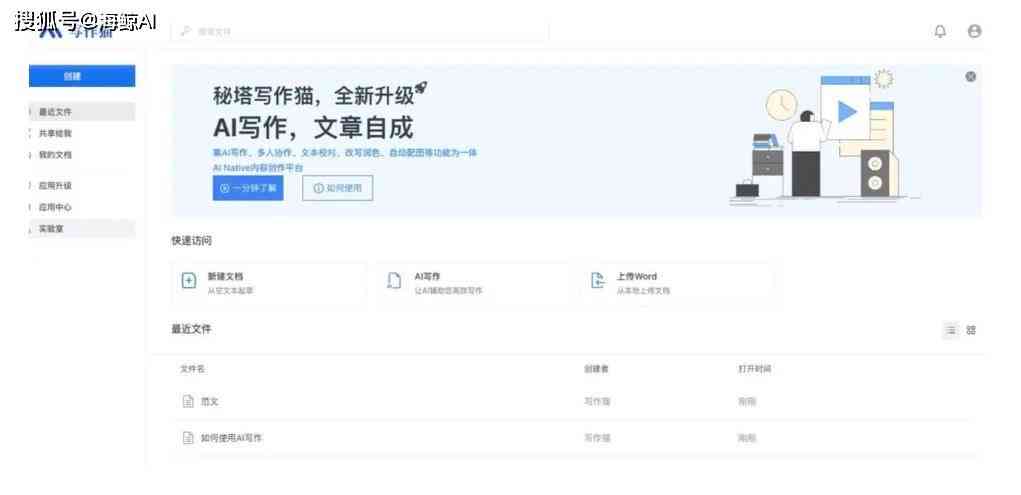Image resolution: width=1021 pixels, height=495 pixels.
Task: Click the document icon beside 如何使用AI写作
Action: click(x=188, y=438)
